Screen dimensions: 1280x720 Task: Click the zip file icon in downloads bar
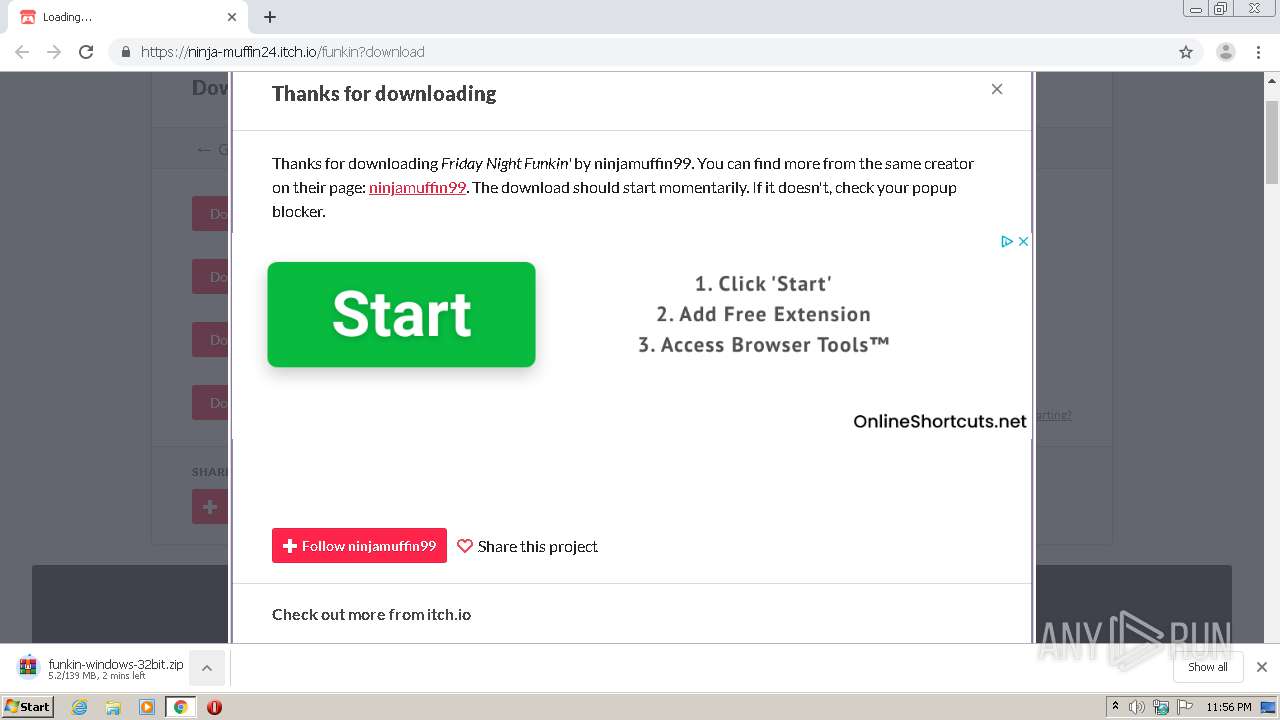[x=28, y=667]
